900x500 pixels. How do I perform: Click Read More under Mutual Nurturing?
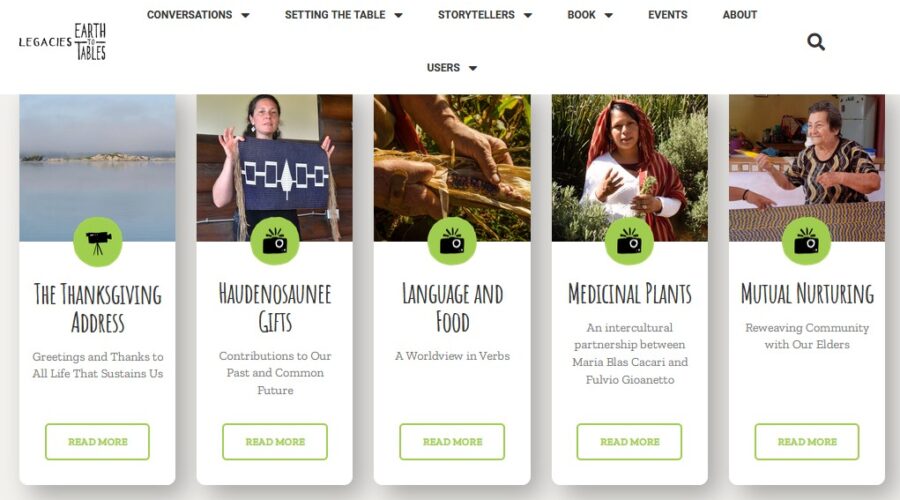click(807, 441)
